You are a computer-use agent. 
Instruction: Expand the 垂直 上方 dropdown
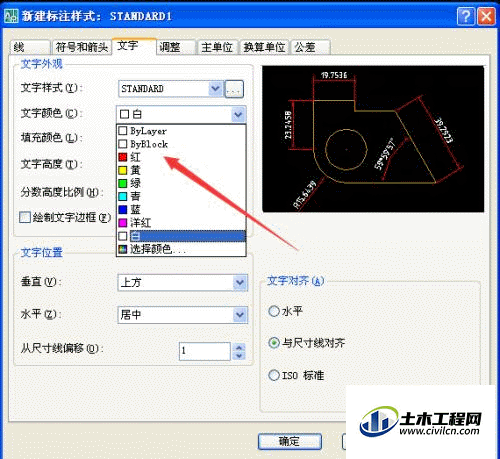(240, 283)
